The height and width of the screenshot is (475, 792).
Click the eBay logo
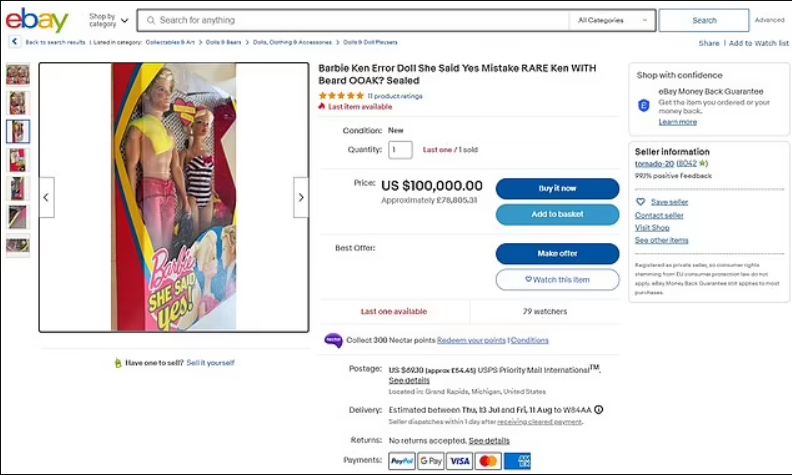point(37,20)
